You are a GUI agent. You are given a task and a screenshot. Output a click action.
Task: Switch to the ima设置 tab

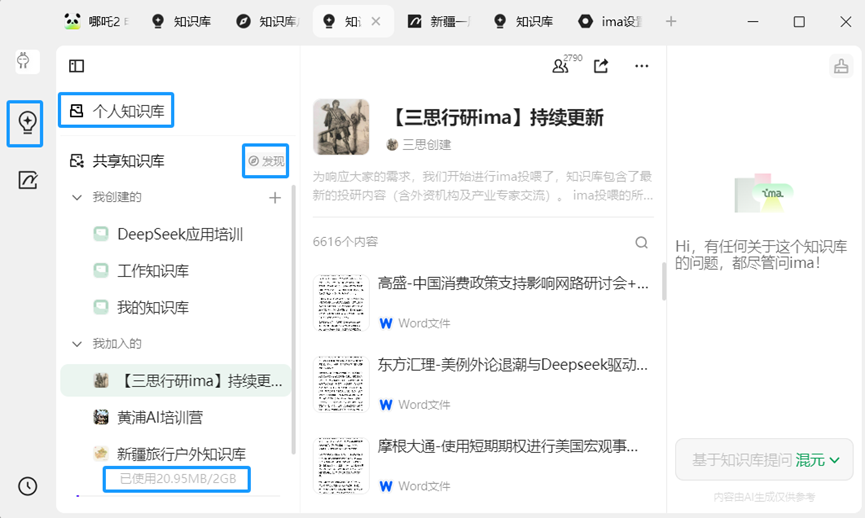(611, 22)
